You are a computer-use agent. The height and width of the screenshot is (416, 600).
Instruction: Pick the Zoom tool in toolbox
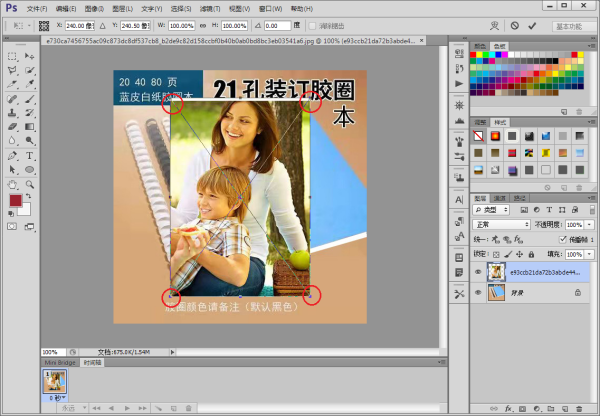click(x=31, y=184)
